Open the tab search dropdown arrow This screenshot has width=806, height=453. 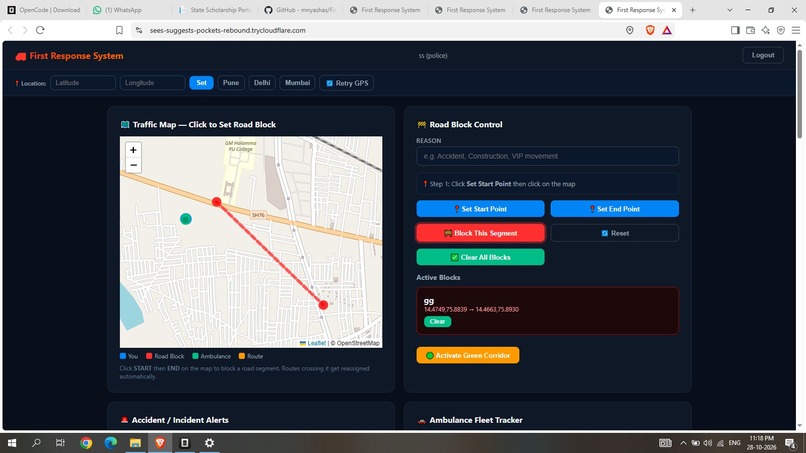click(729, 10)
